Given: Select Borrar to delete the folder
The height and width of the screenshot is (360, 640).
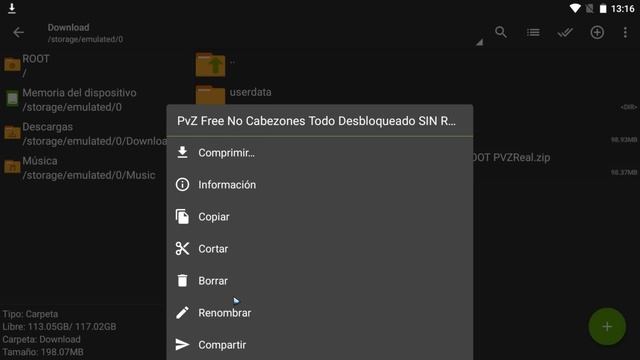Looking at the screenshot, I should [320, 281].
